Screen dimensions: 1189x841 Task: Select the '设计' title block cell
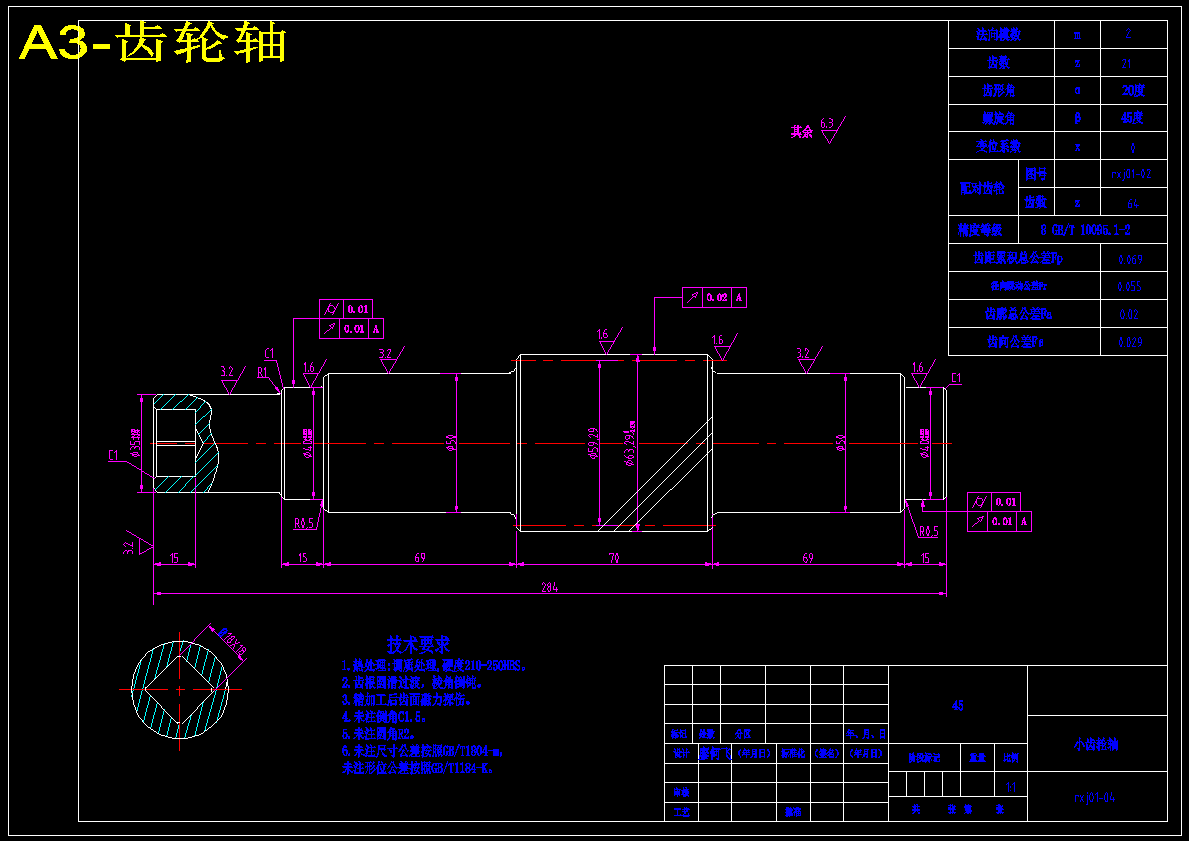pos(681,754)
